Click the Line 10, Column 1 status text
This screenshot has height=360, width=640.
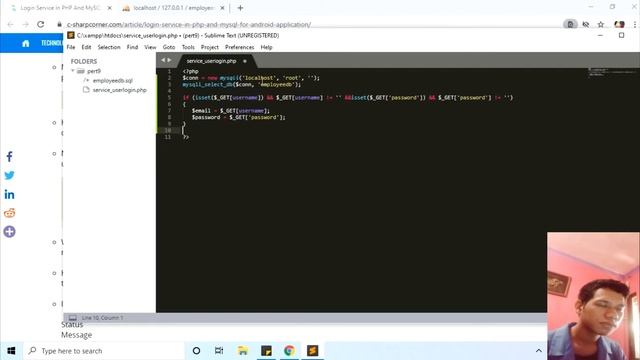102,318
